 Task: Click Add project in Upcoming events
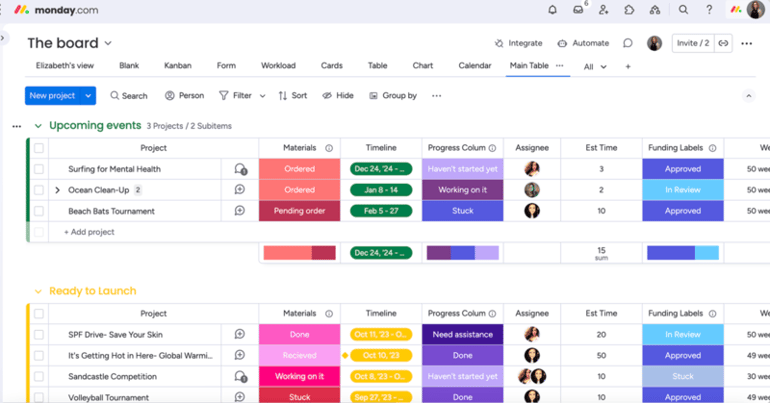coord(89,232)
